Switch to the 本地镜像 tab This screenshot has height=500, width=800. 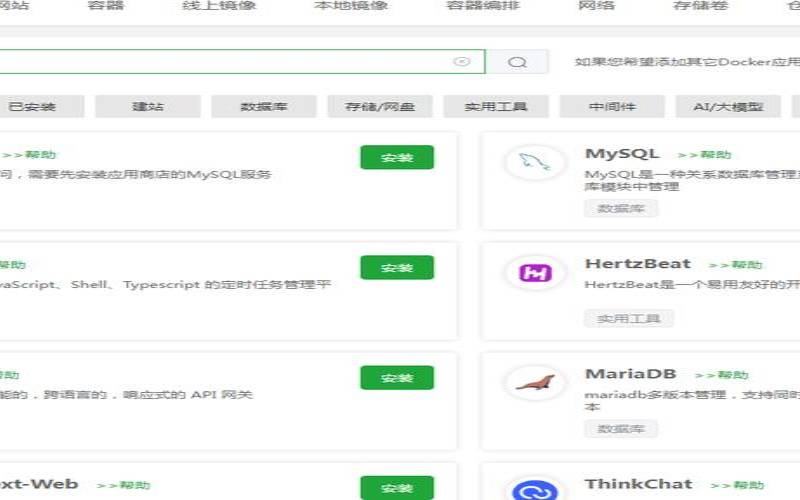click(351, 6)
